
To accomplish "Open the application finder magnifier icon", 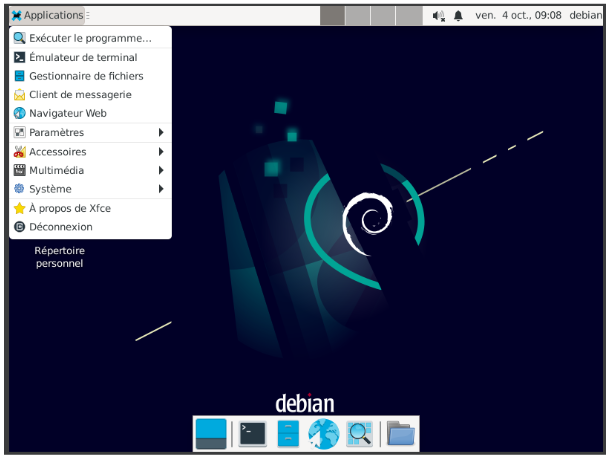I will coord(359,433).
